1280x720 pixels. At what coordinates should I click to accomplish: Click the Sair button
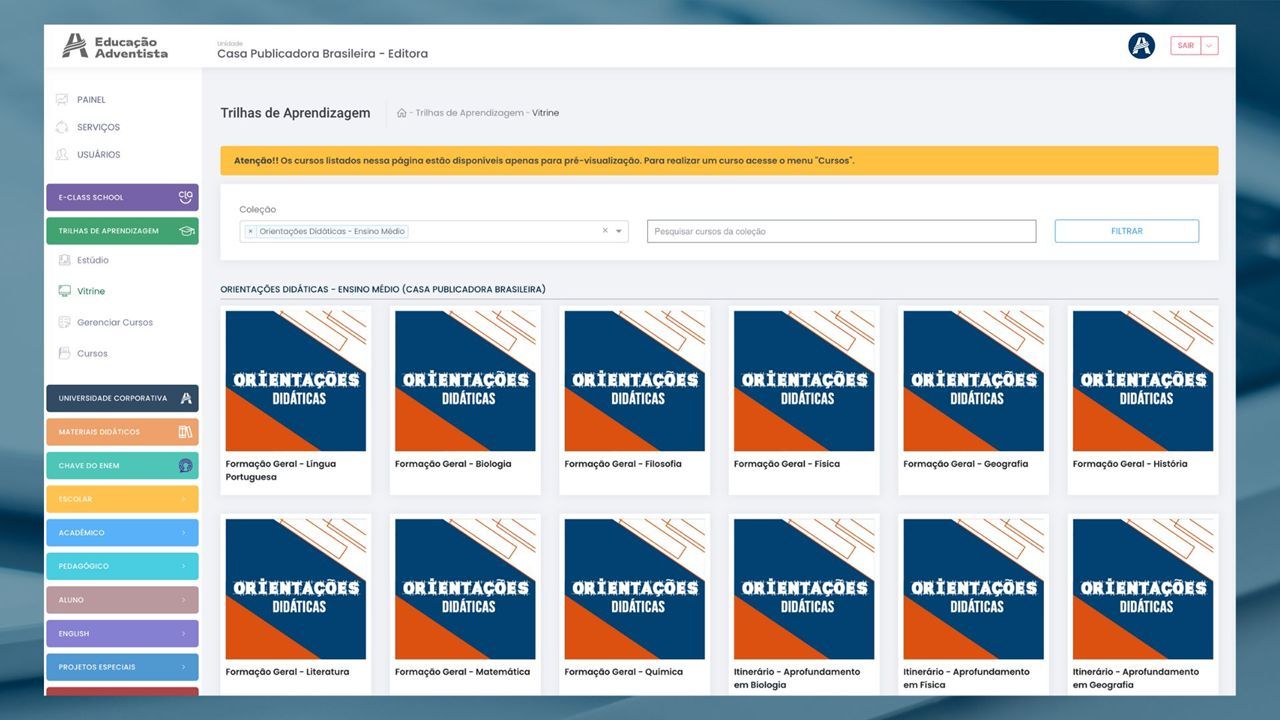(x=1185, y=46)
